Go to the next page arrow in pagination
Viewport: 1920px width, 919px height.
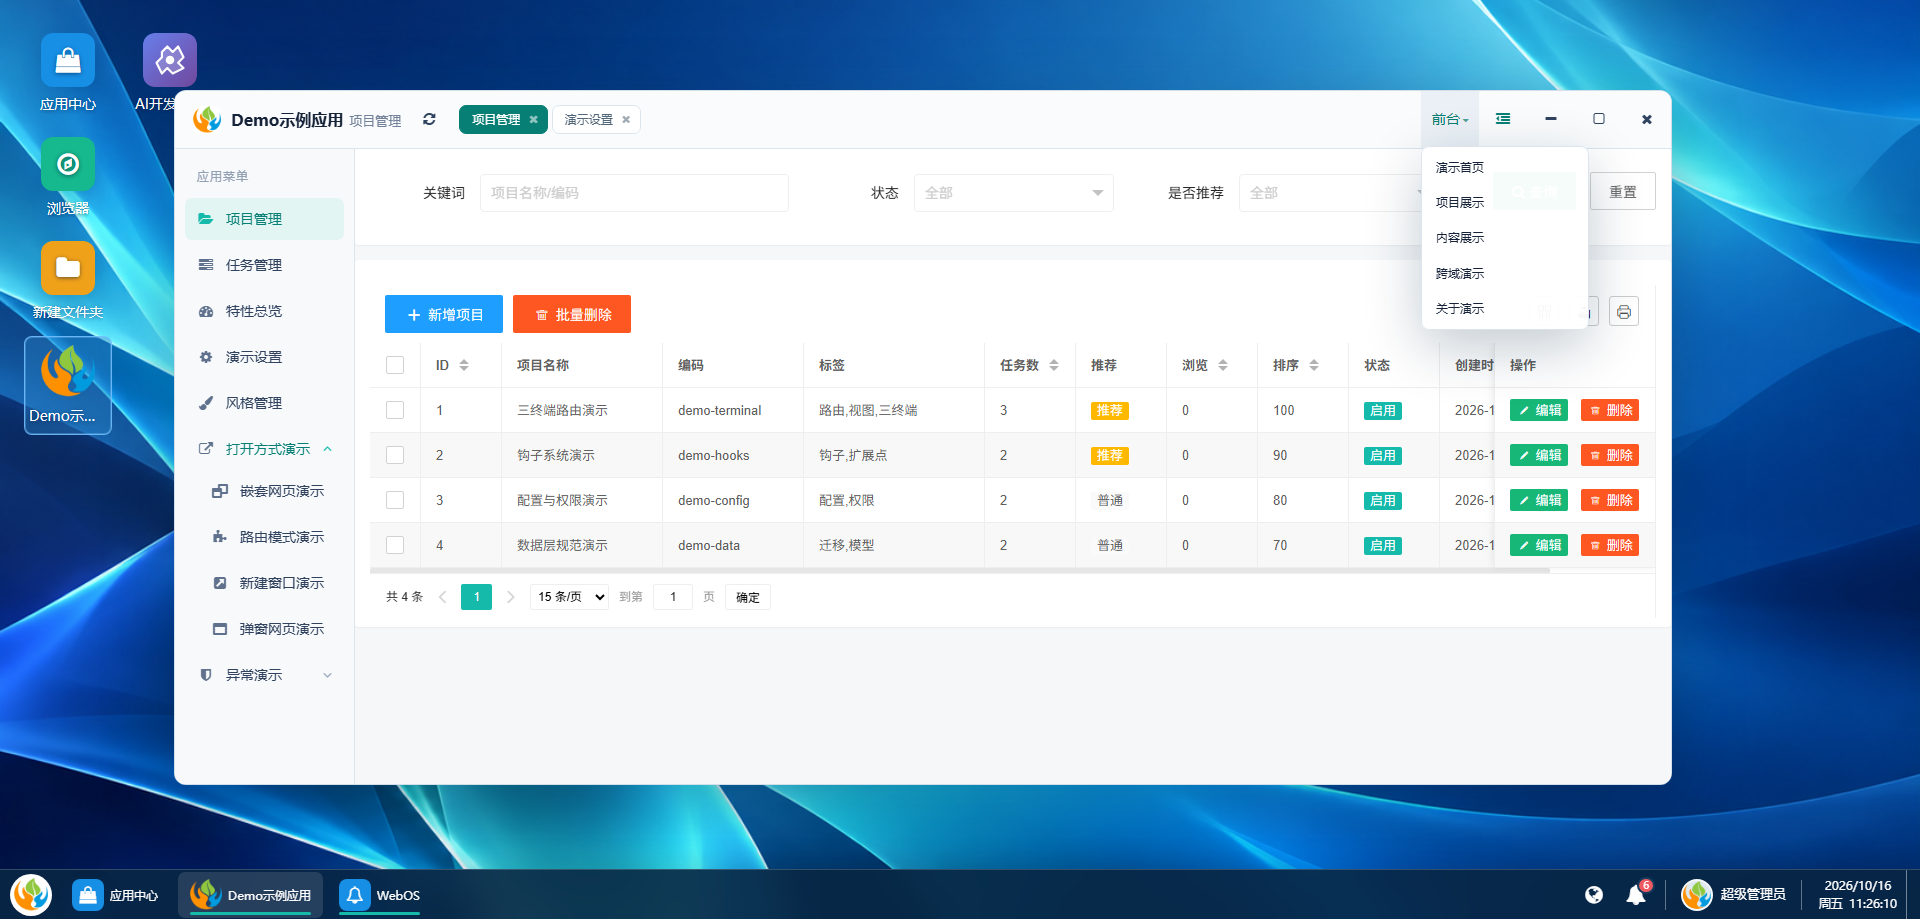[510, 597]
